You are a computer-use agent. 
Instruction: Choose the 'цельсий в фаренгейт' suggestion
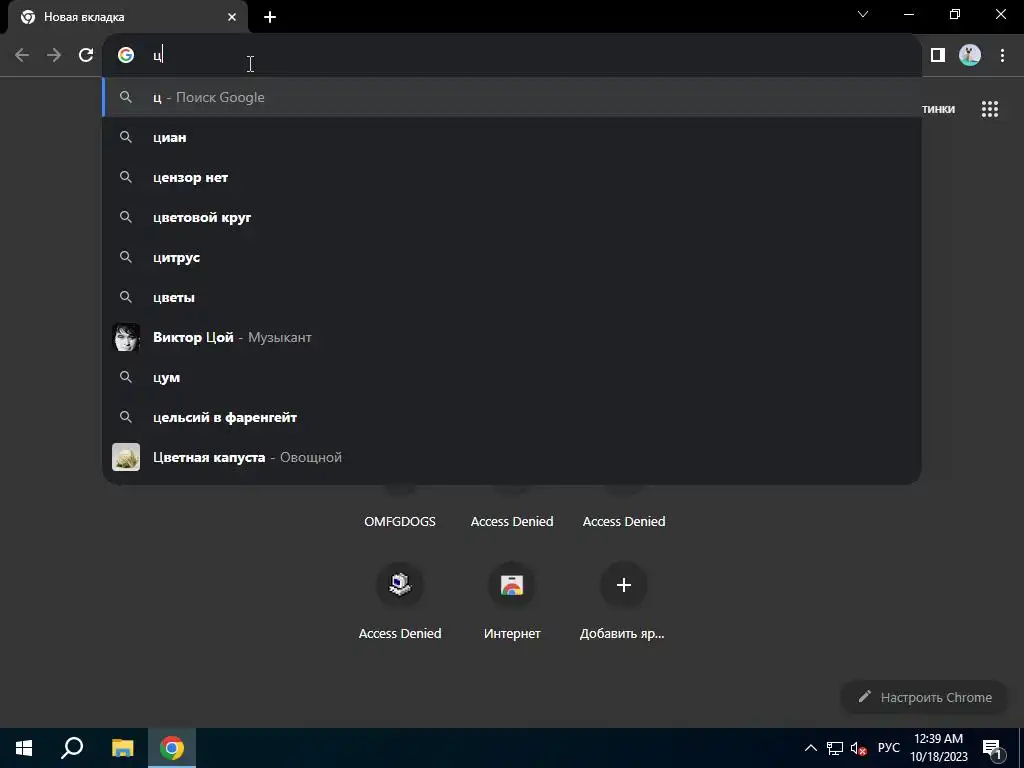512,417
